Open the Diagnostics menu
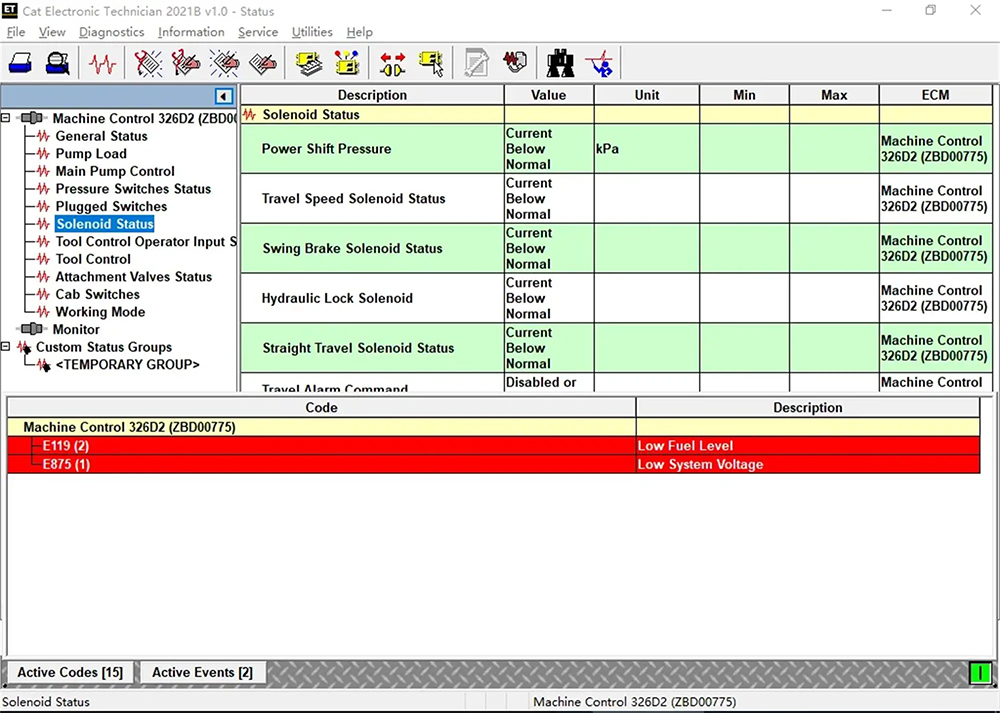This screenshot has height=713, width=1000. point(111,32)
